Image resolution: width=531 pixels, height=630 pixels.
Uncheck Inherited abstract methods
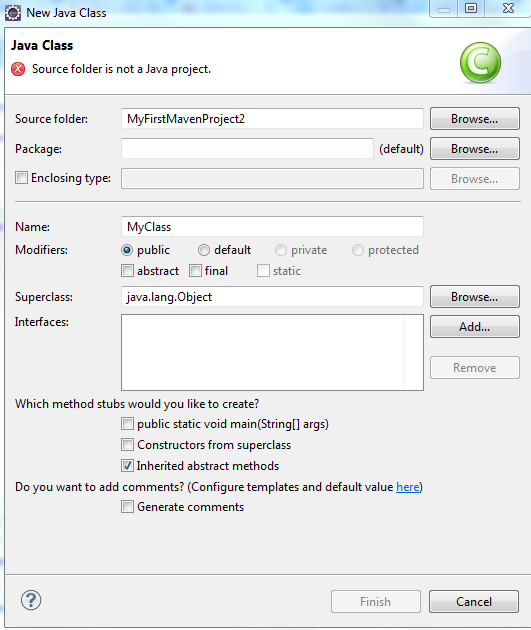(x=127, y=466)
